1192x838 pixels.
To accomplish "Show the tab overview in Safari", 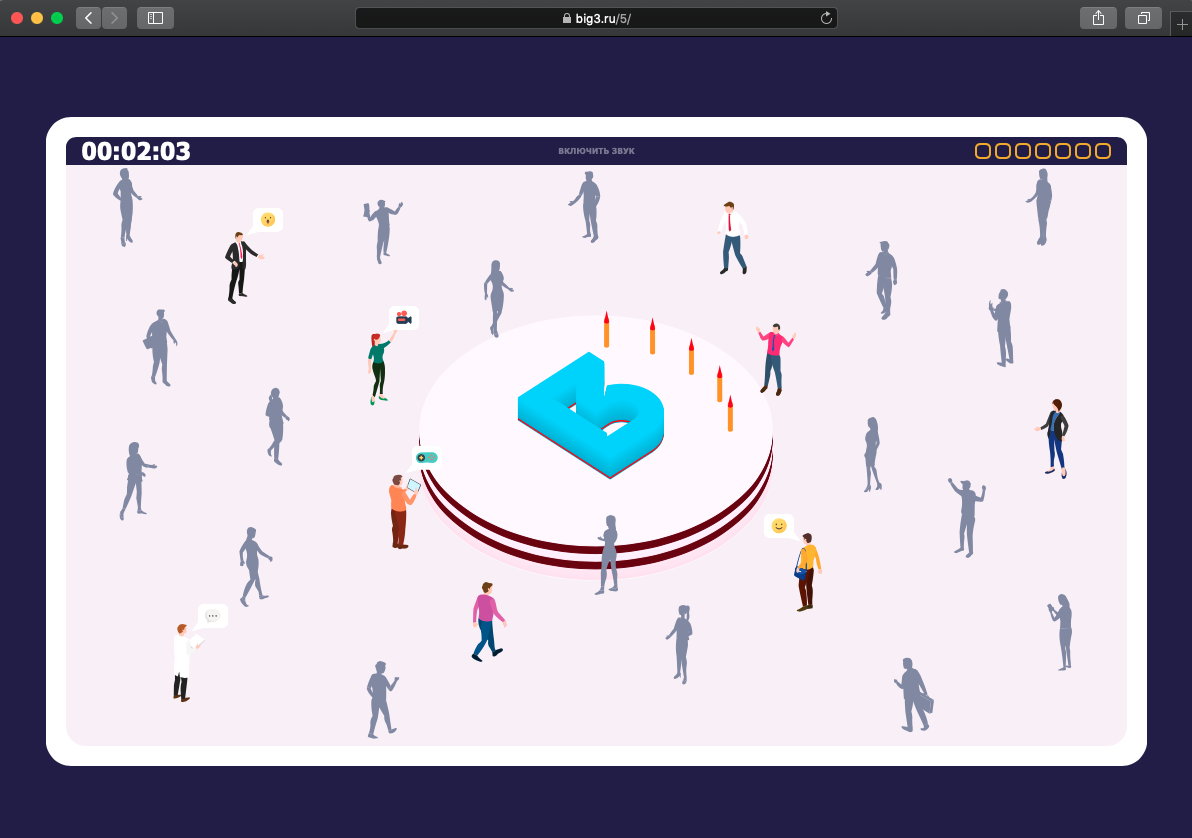I will (1143, 18).
